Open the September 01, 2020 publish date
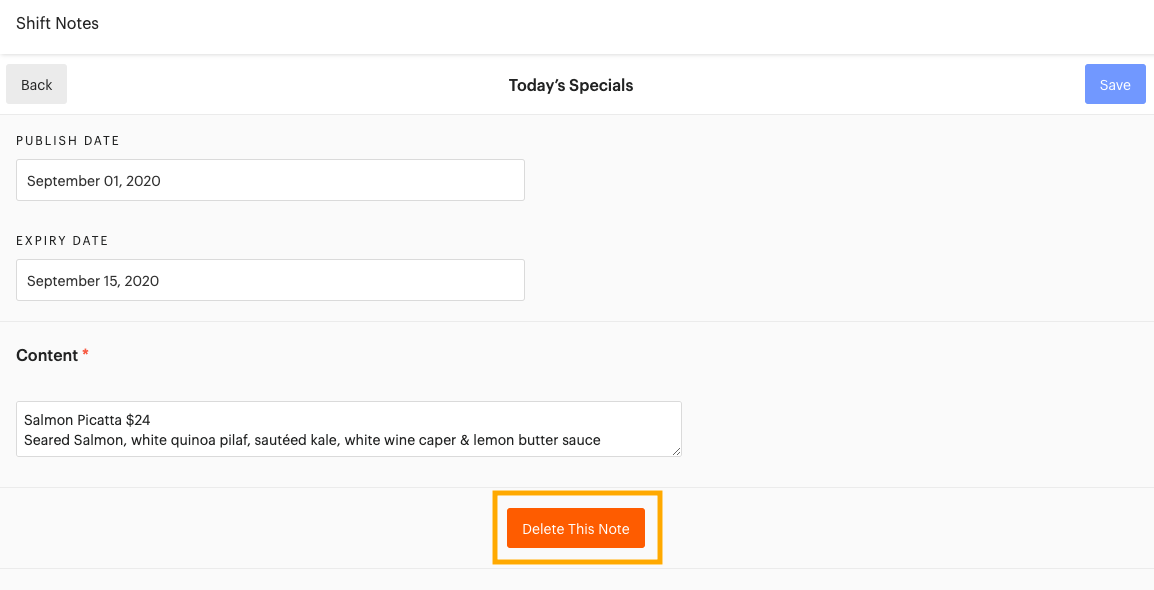This screenshot has height=590, width=1154. (x=270, y=180)
